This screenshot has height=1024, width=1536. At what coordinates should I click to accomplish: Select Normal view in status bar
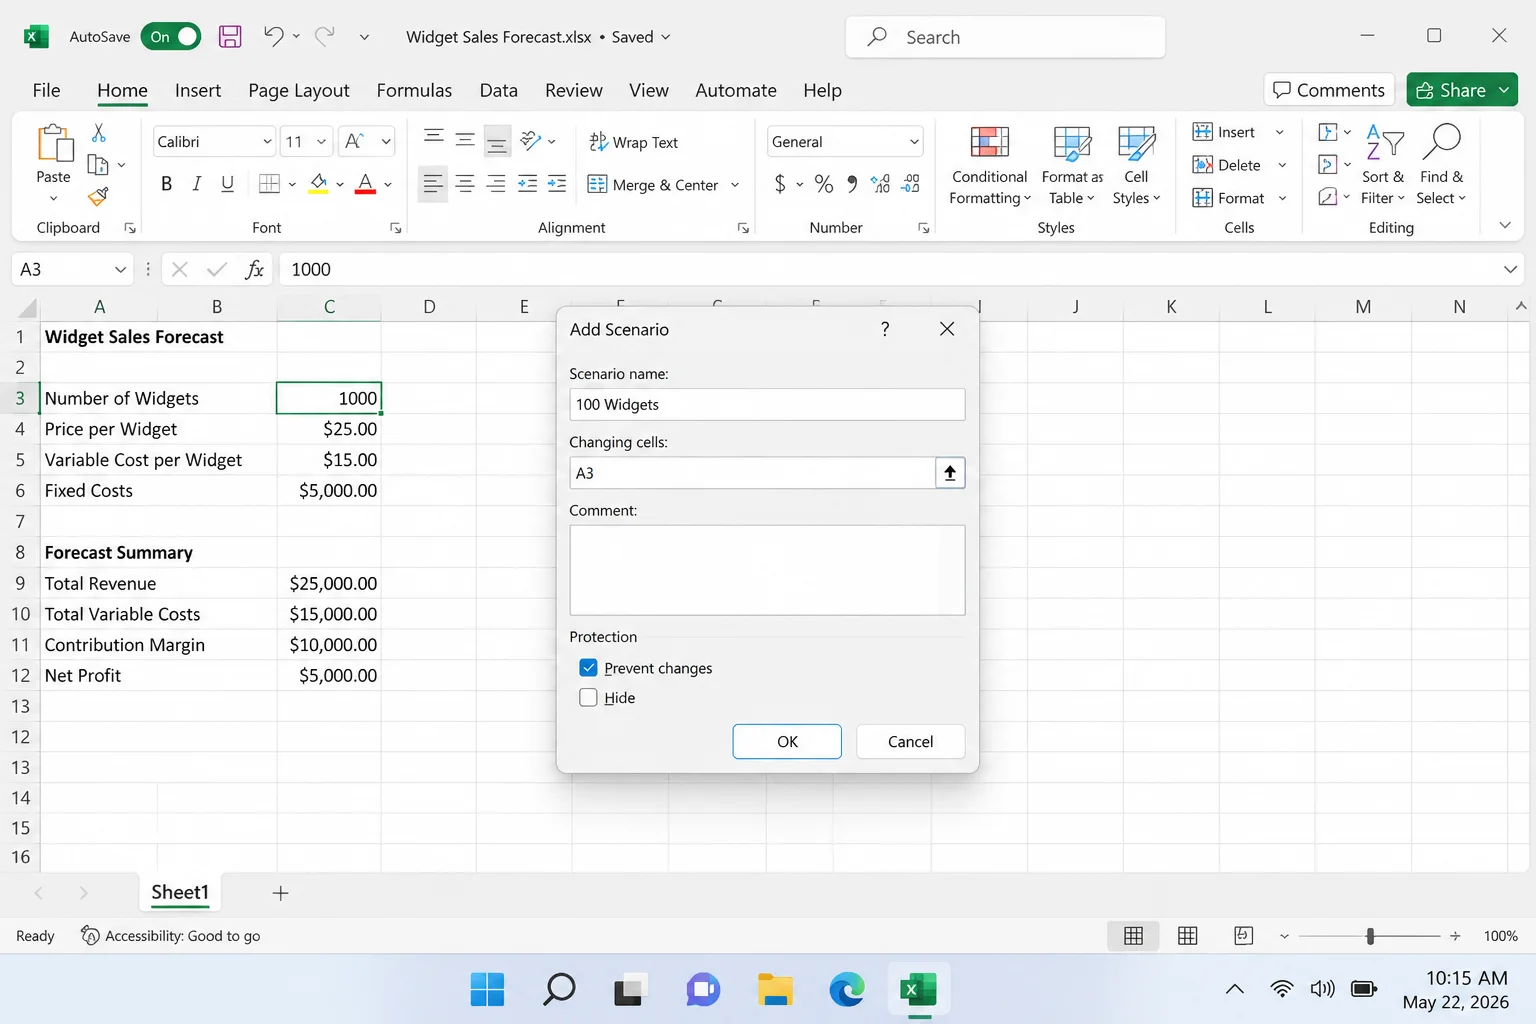[x=1133, y=936]
